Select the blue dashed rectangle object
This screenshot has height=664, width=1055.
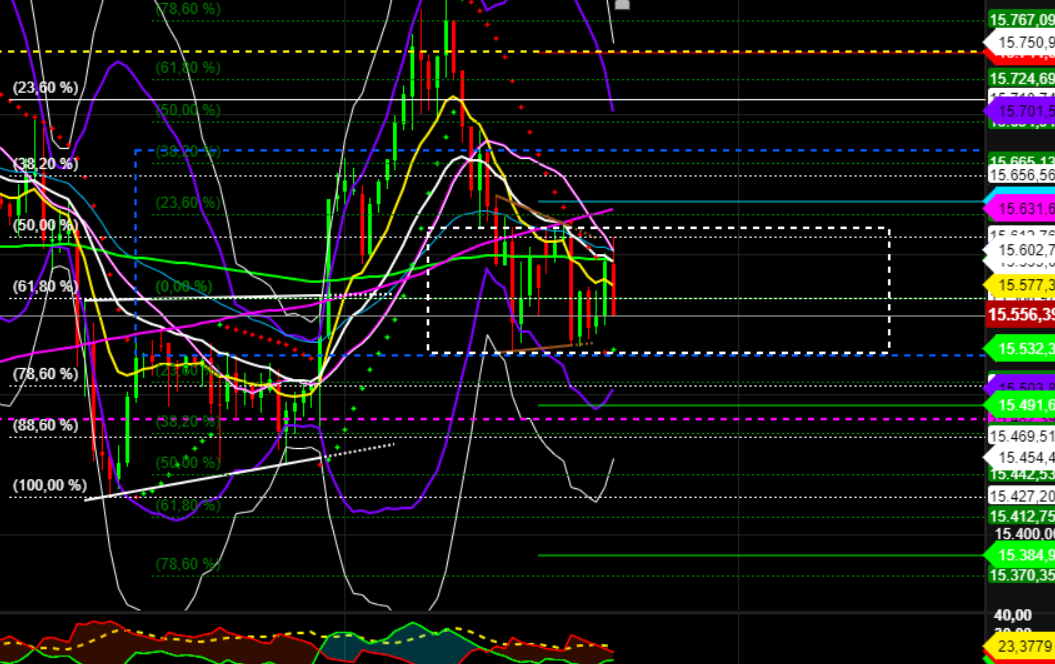(400, 150)
